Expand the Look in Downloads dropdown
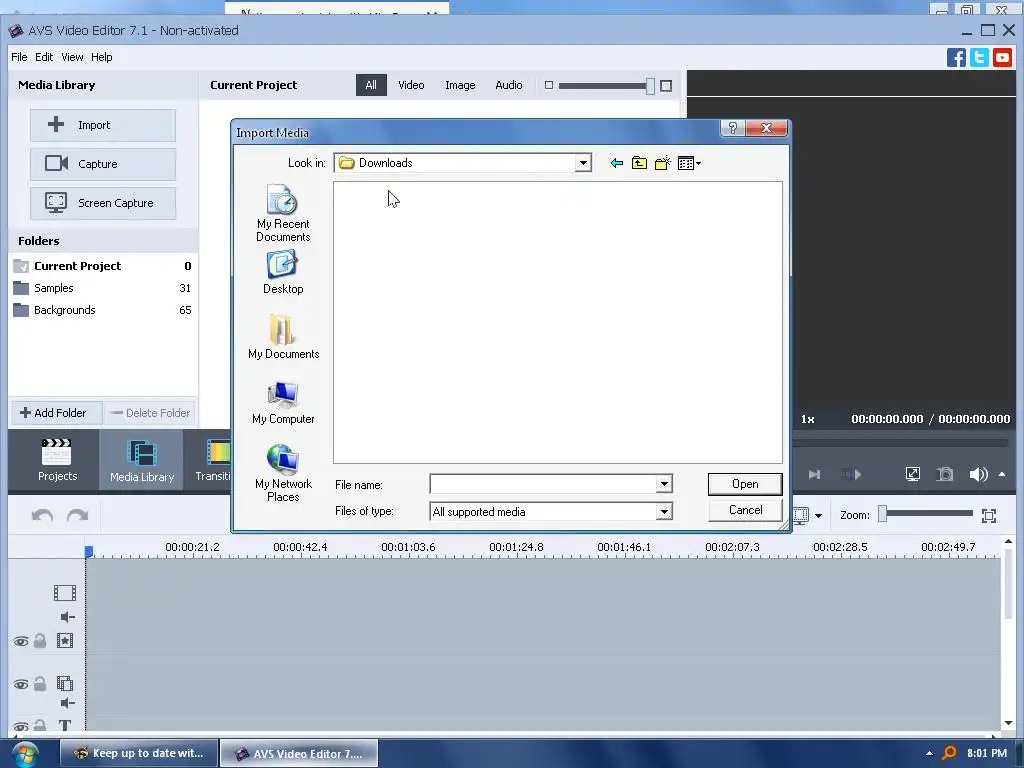 coord(583,163)
